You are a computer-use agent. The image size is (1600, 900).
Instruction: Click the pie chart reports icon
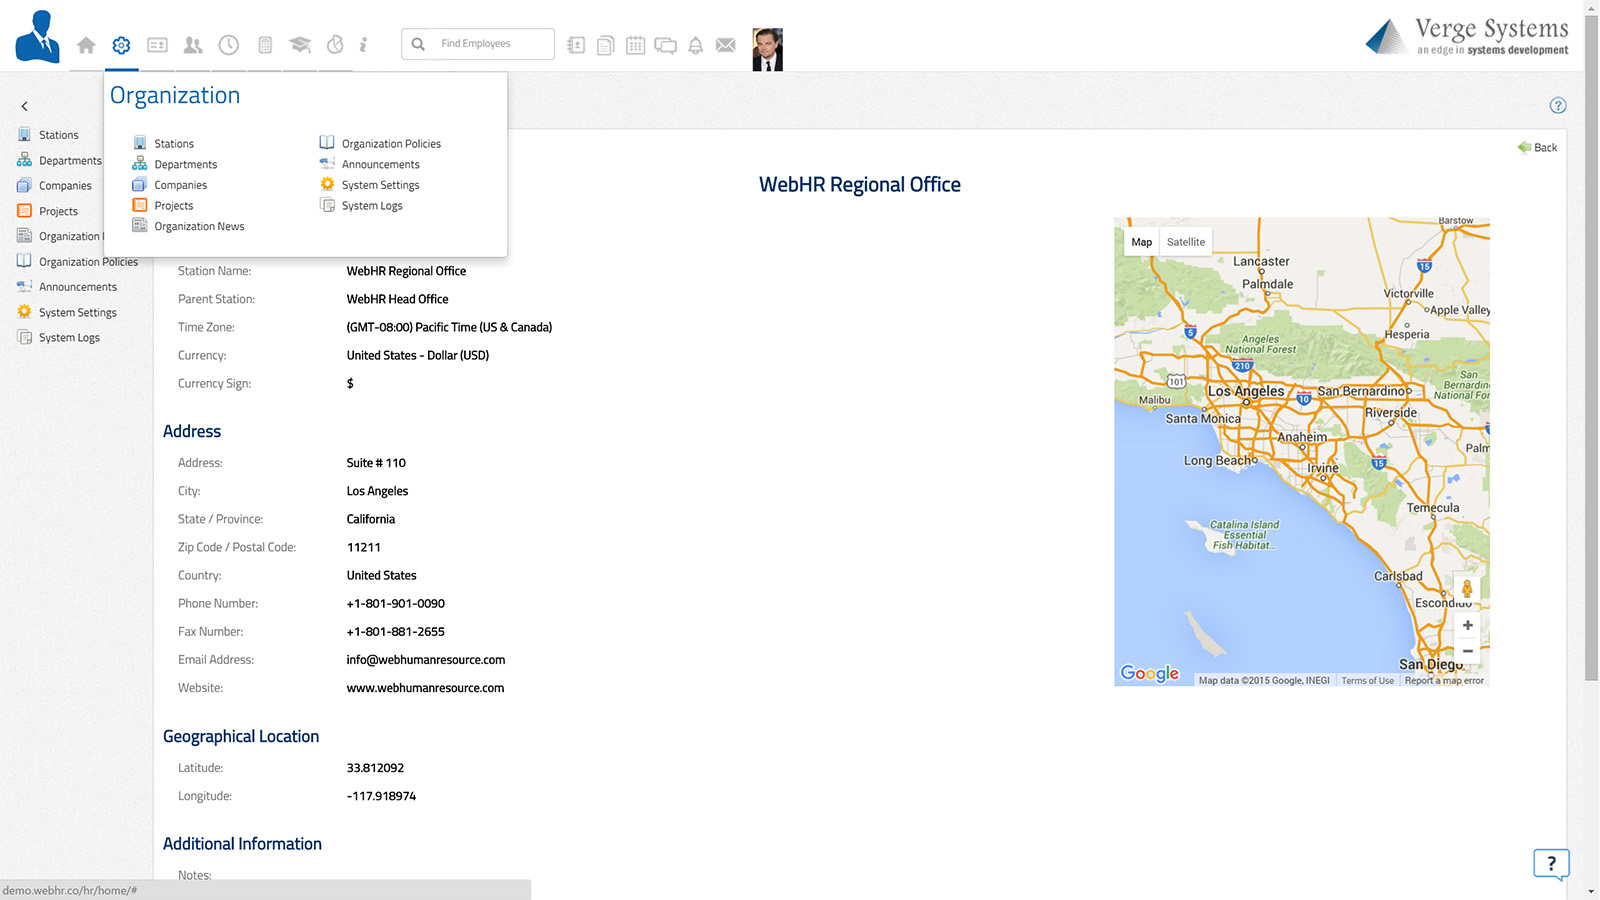[x=335, y=45]
